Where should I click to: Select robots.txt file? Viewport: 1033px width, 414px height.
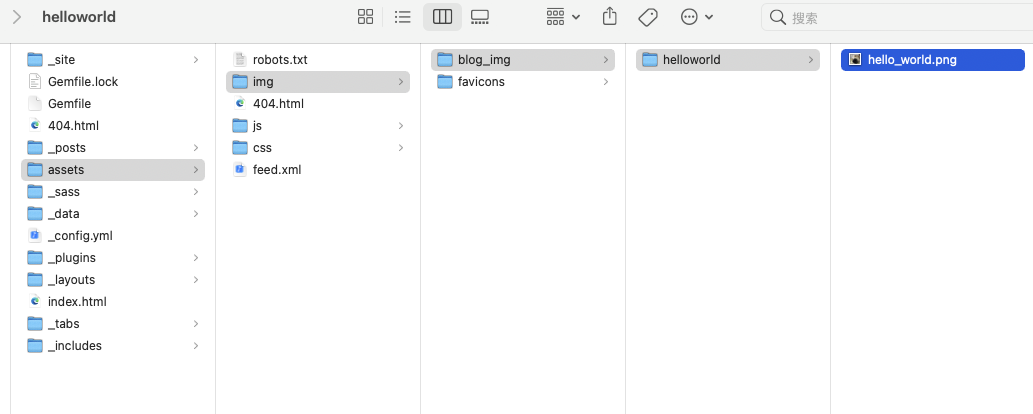(x=279, y=60)
